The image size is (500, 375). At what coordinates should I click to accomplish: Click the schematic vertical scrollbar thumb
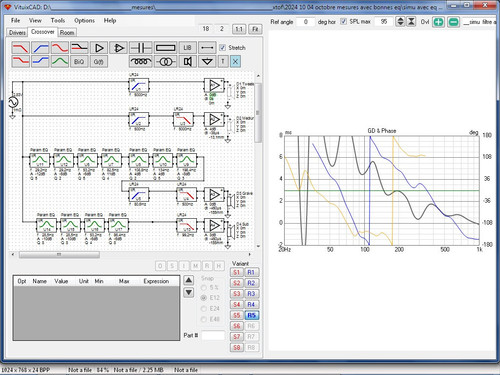pos(258,112)
